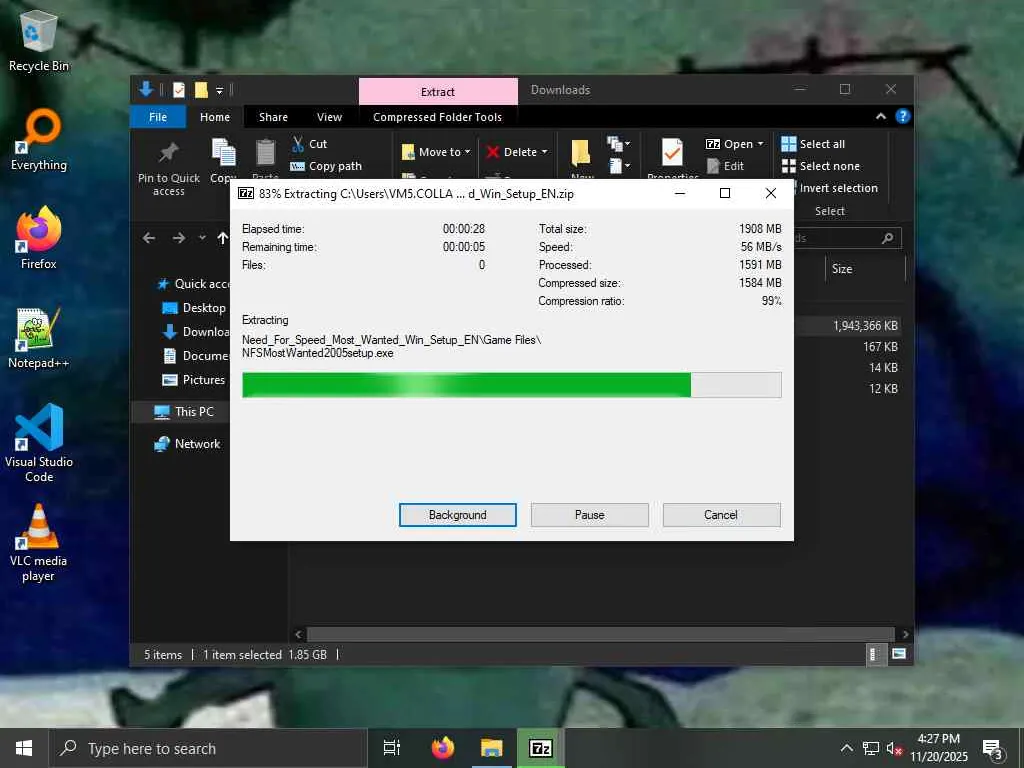Click the Edit ribbon command
This screenshot has width=1024, height=768.
click(726, 166)
